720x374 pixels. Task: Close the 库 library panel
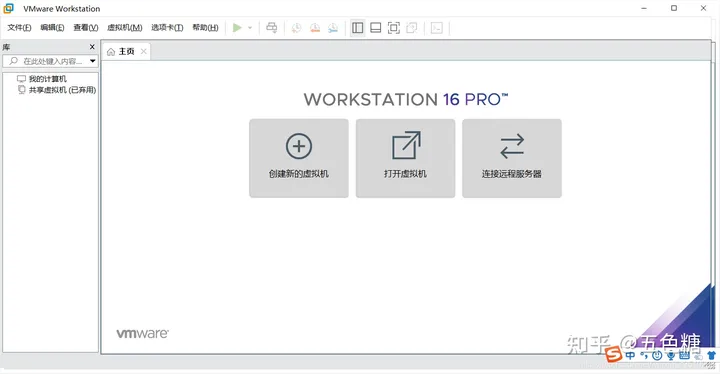pyautogui.click(x=92, y=47)
